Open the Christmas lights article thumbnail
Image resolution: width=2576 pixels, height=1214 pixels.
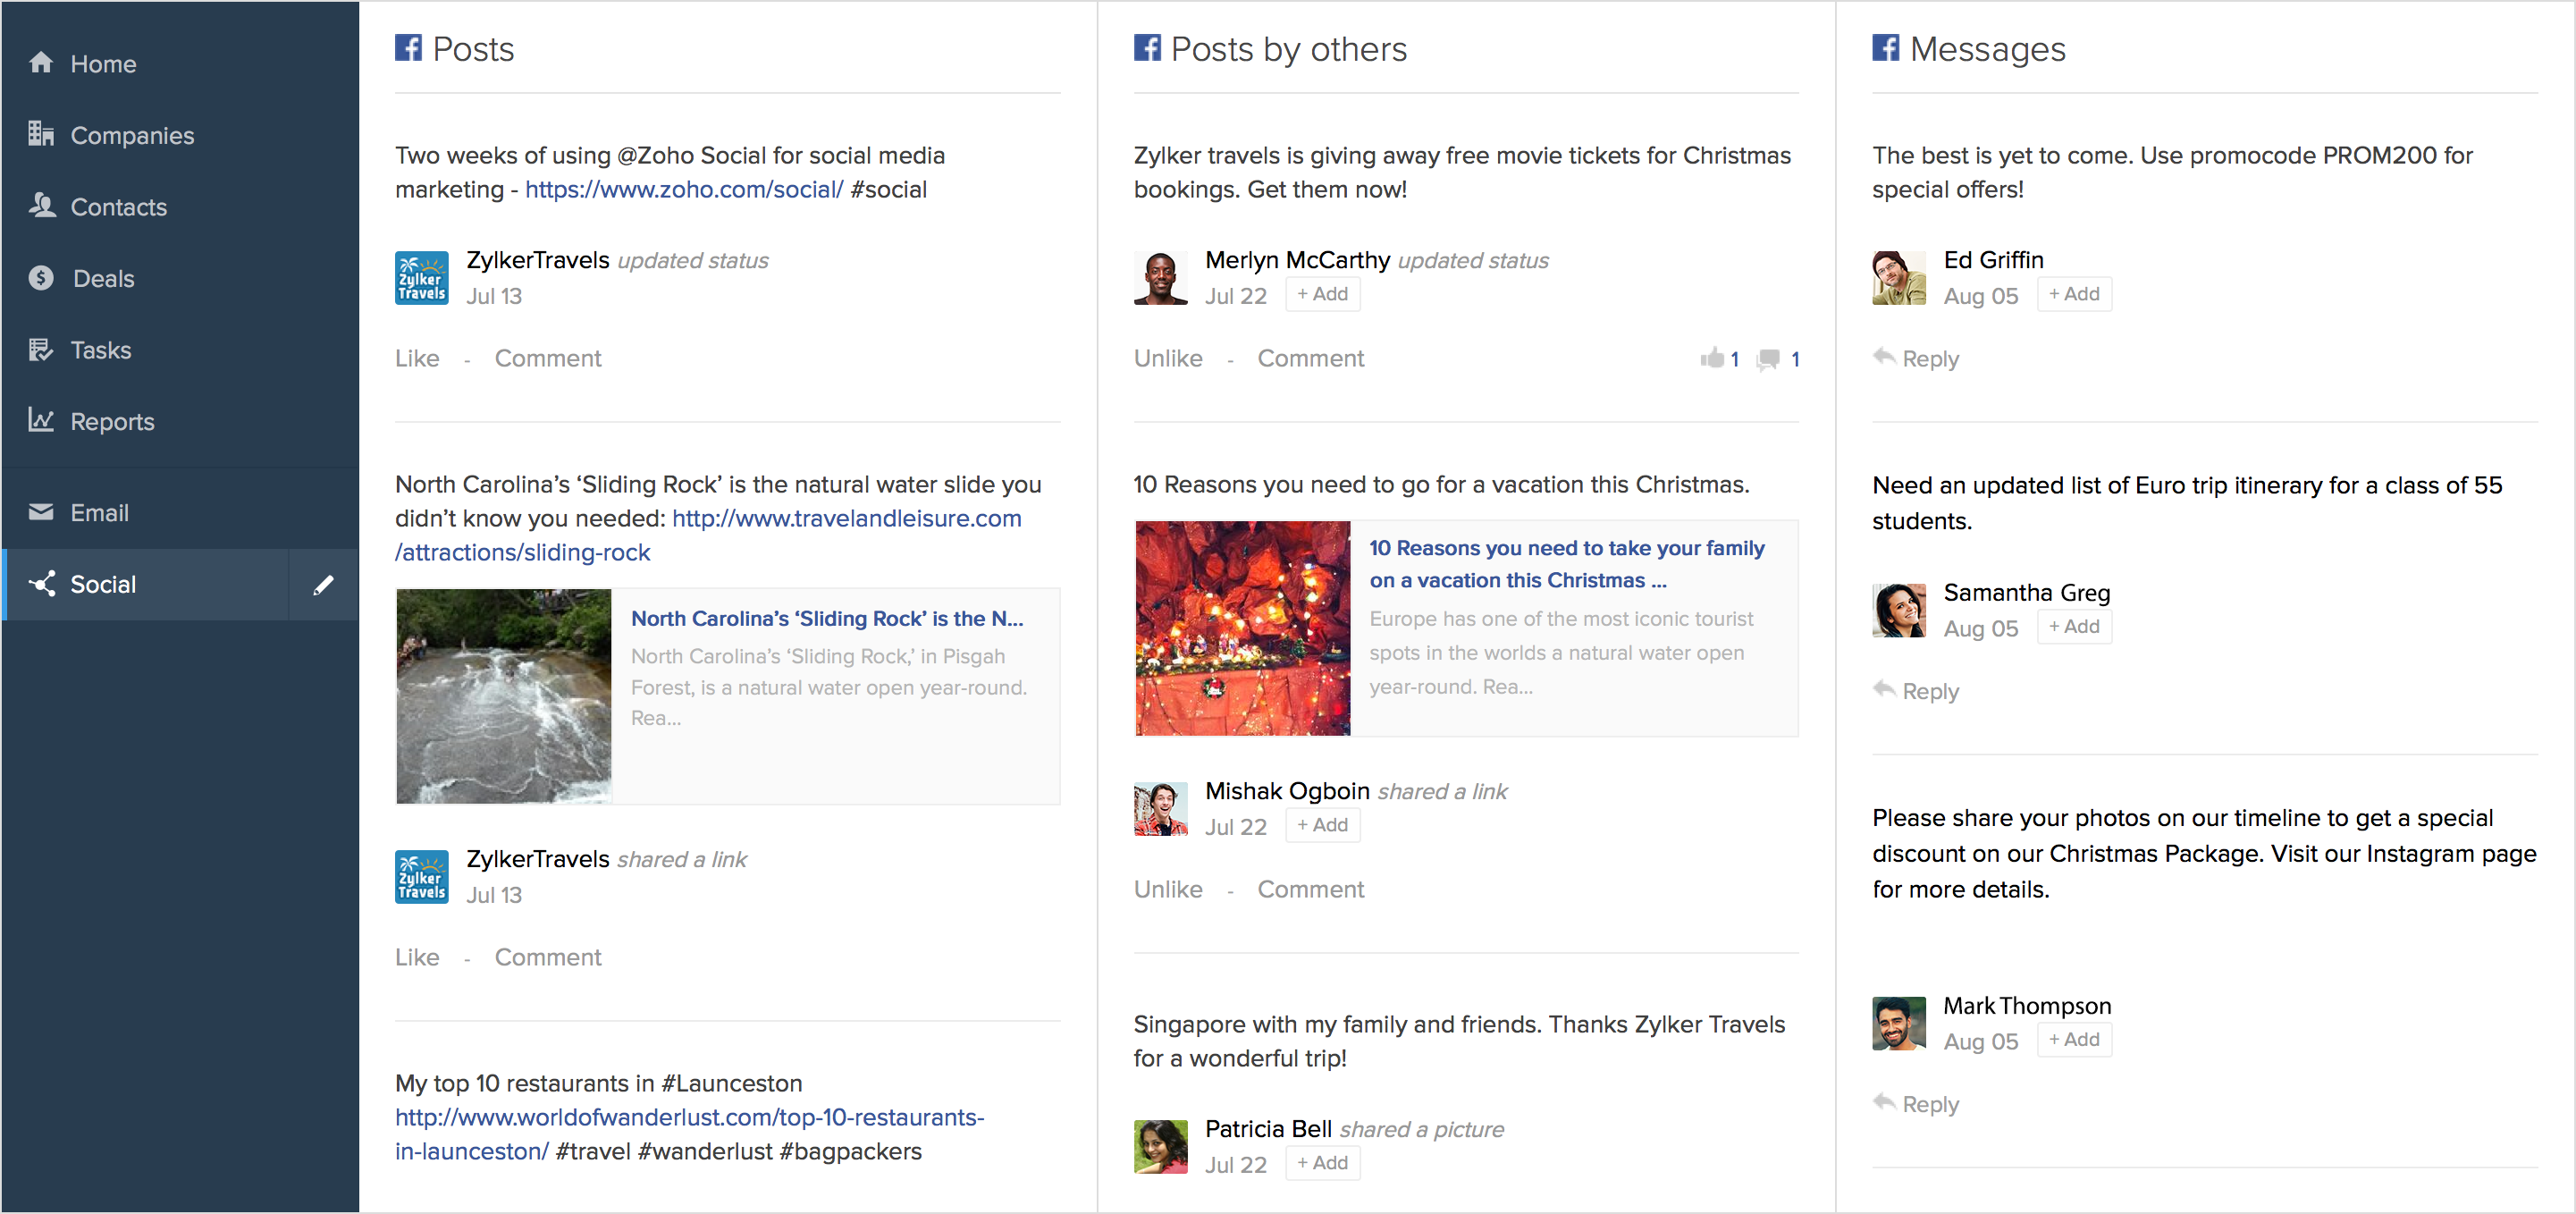[x=1243, y=628]
